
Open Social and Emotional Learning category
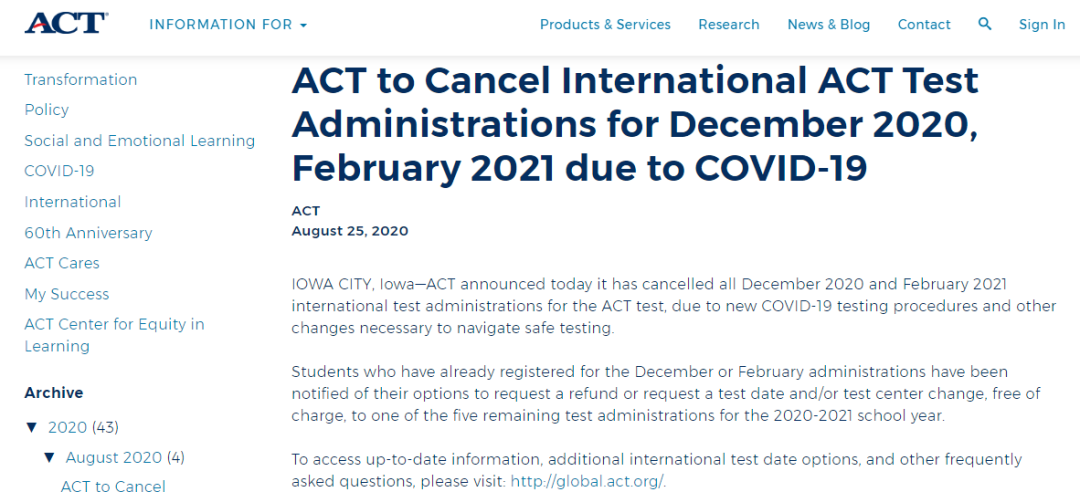[x=140, y=141]
